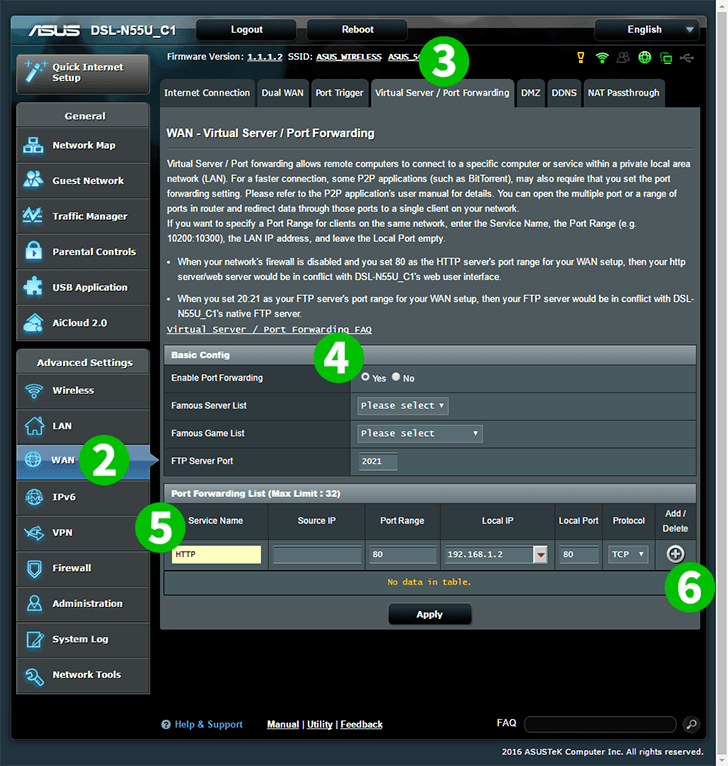
Task: Click the green Wi-Fi status icon
Action: (602, 58)
